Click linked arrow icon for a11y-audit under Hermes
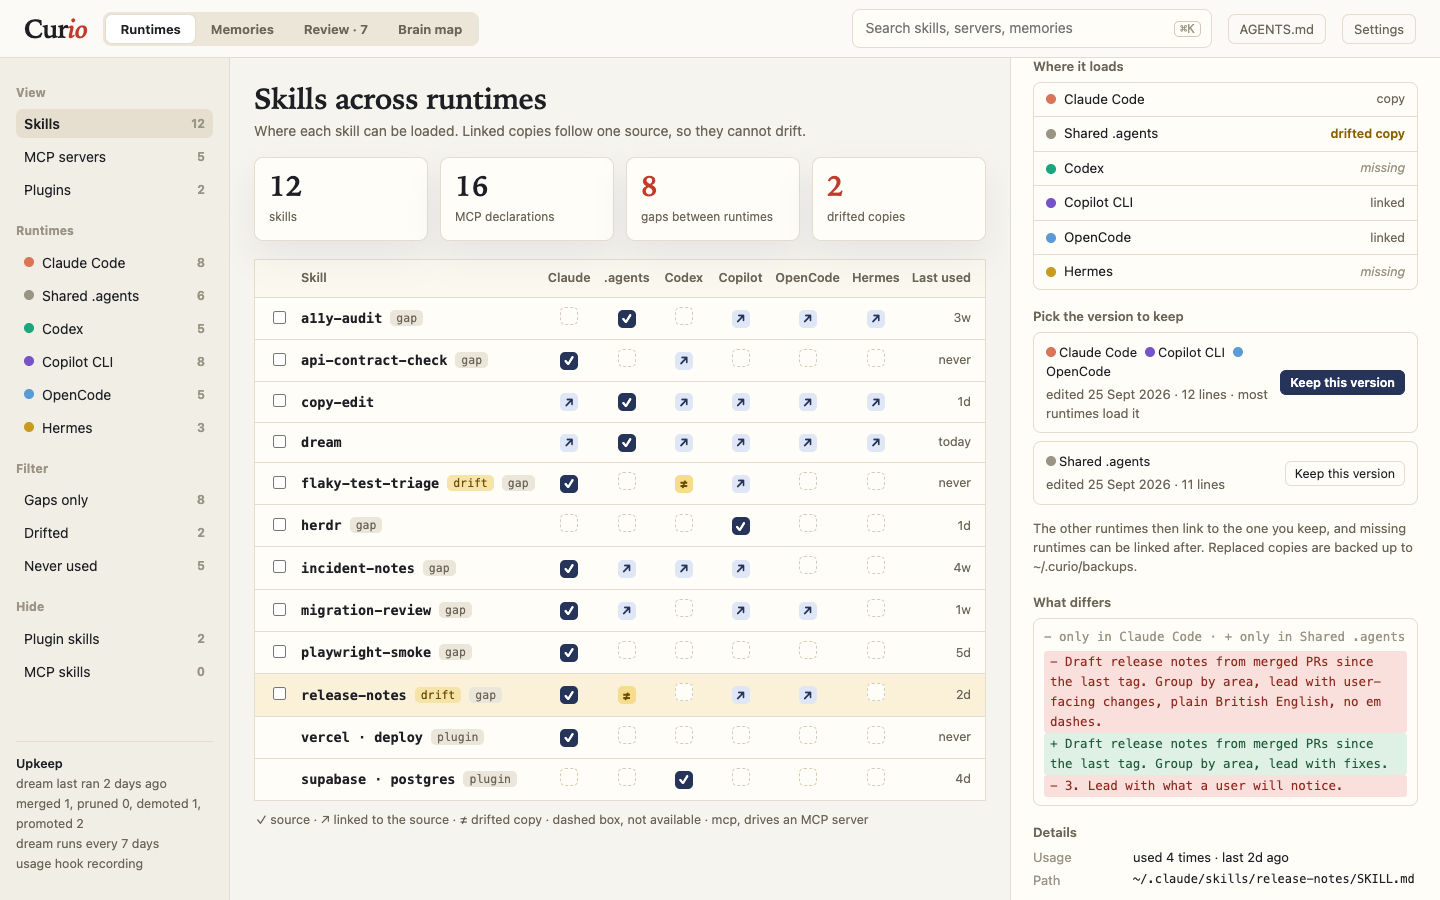 point(876,319)
